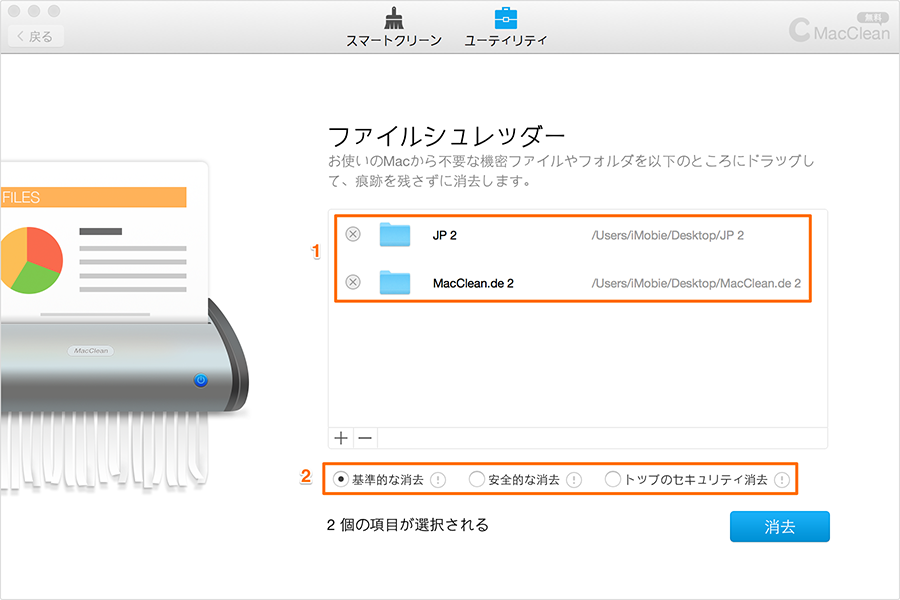Click the JP 2 folder icon
Viewport: 900px width, 600px height.
(x=395, y=234)
